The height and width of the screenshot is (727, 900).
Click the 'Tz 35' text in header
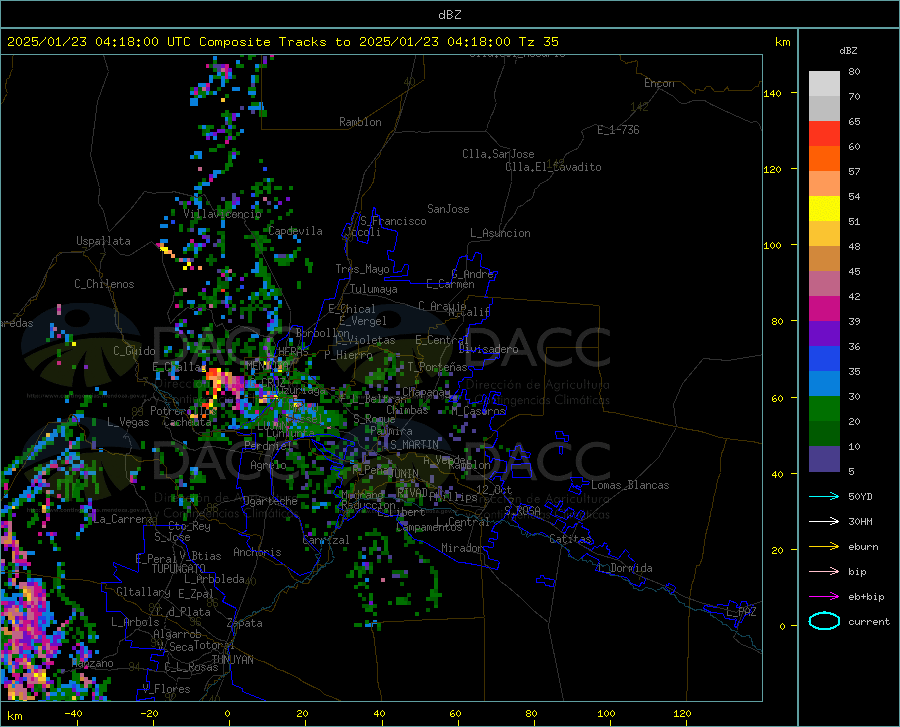538,42
